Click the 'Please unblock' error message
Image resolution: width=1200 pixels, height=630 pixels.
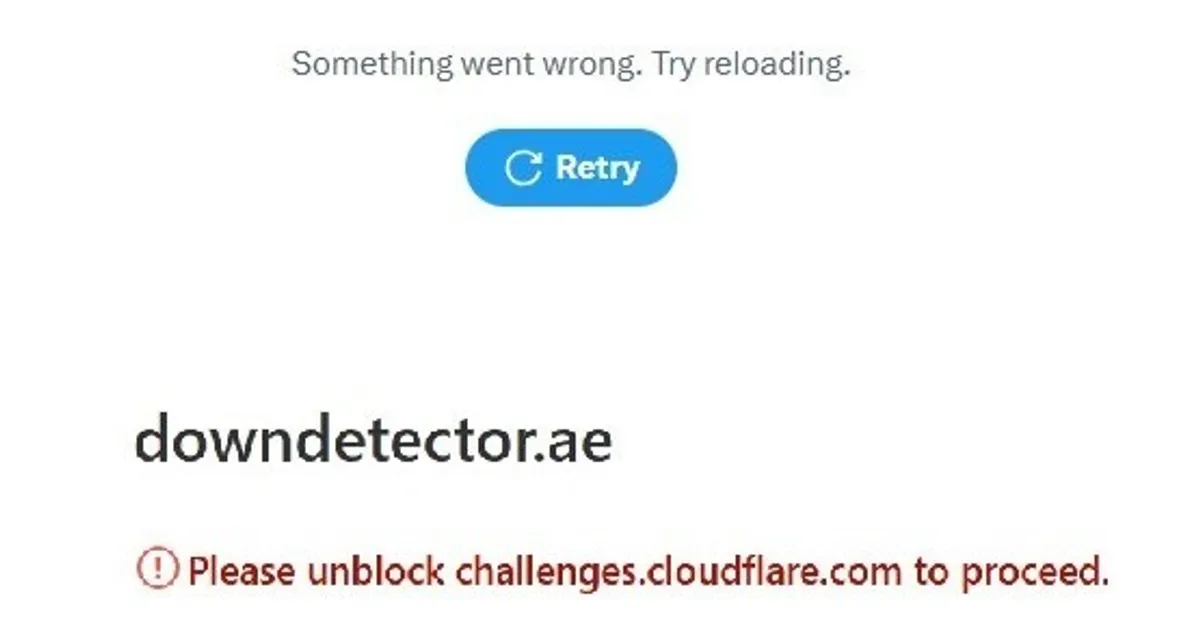click(649, 572)
